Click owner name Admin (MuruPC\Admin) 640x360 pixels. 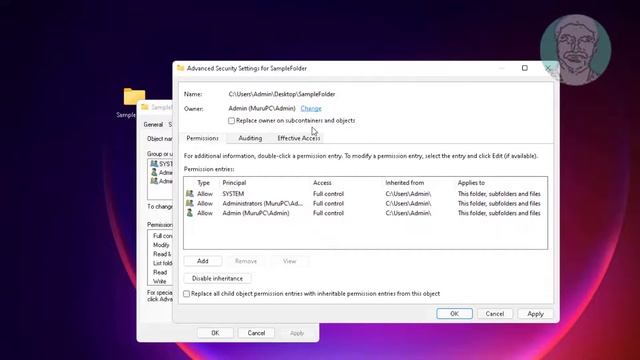tap(262, 109)
